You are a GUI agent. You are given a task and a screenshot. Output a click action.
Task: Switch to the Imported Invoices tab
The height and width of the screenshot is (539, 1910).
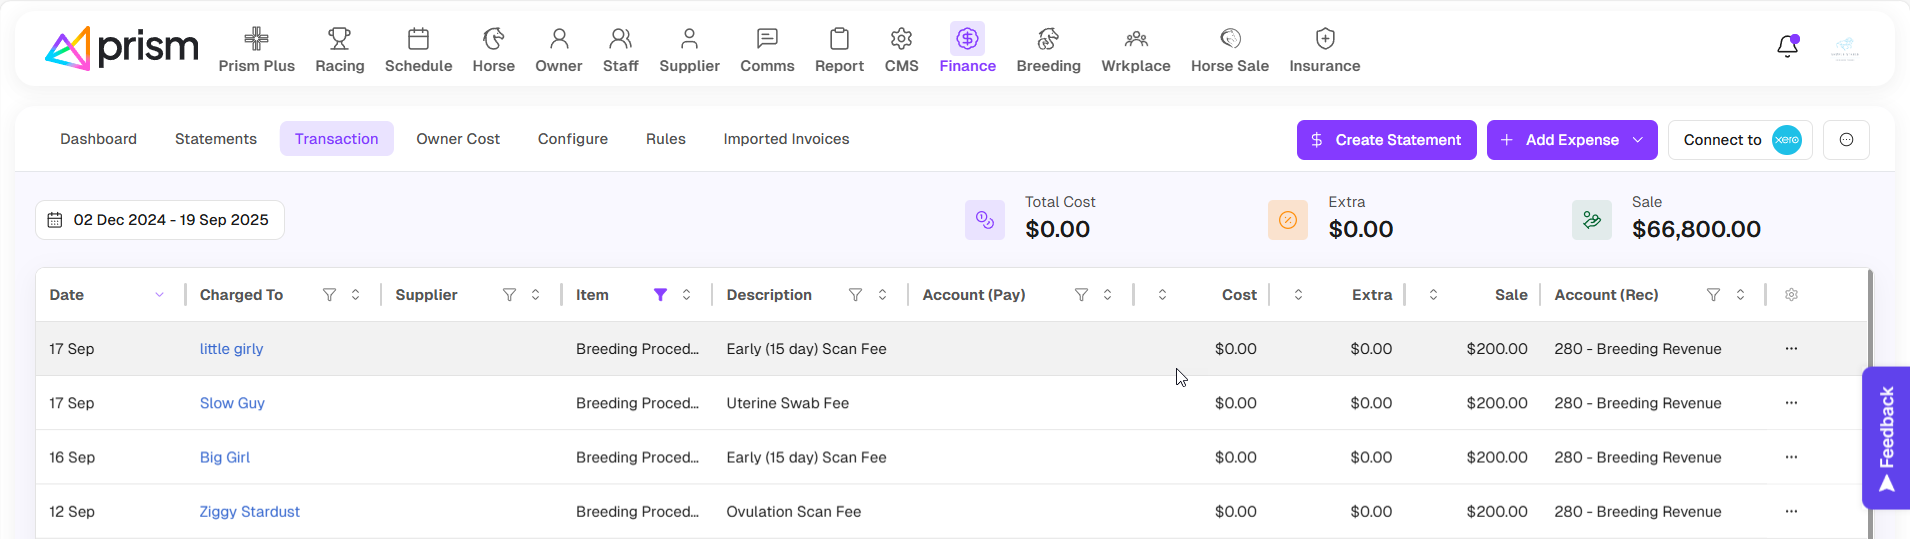tap(786, 139)
